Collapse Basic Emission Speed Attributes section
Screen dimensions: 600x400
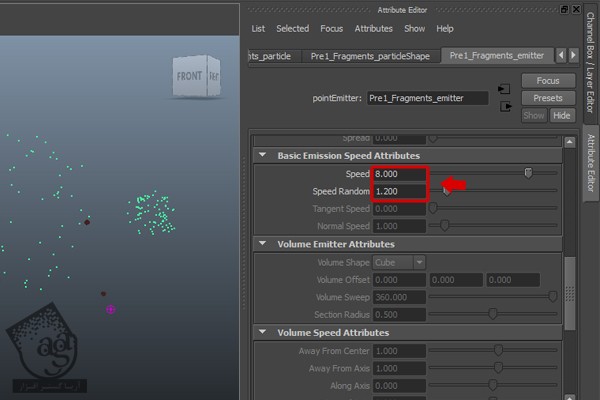click(x=262, y=155)
